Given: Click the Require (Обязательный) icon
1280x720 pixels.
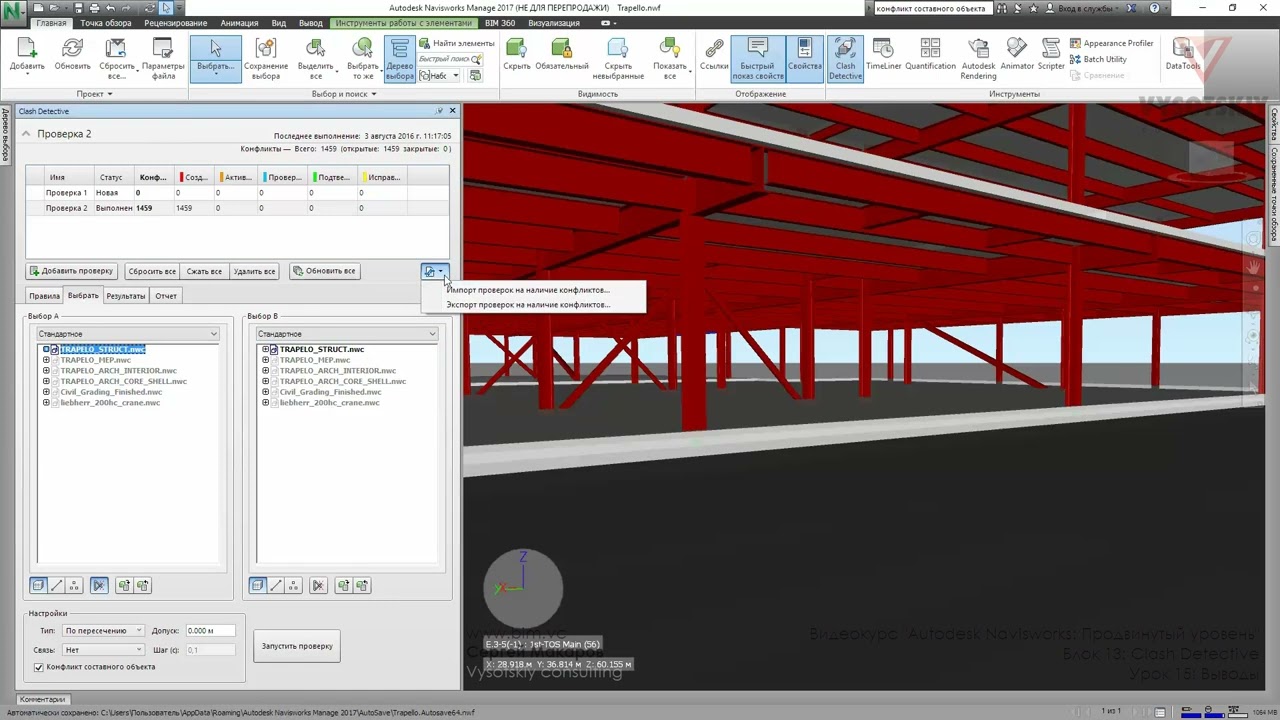Looking at the screenshot, I should click(x=562, y=56).
